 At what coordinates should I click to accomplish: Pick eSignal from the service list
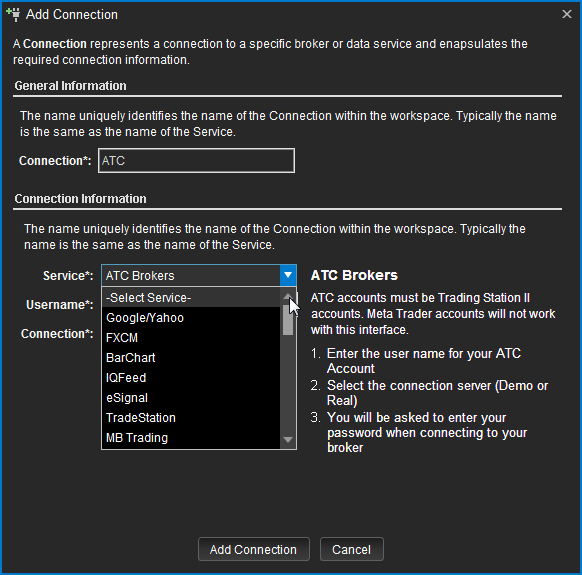191,398
